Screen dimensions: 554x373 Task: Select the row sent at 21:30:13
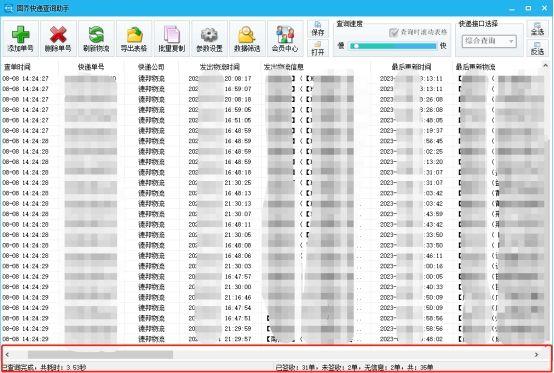272,203
